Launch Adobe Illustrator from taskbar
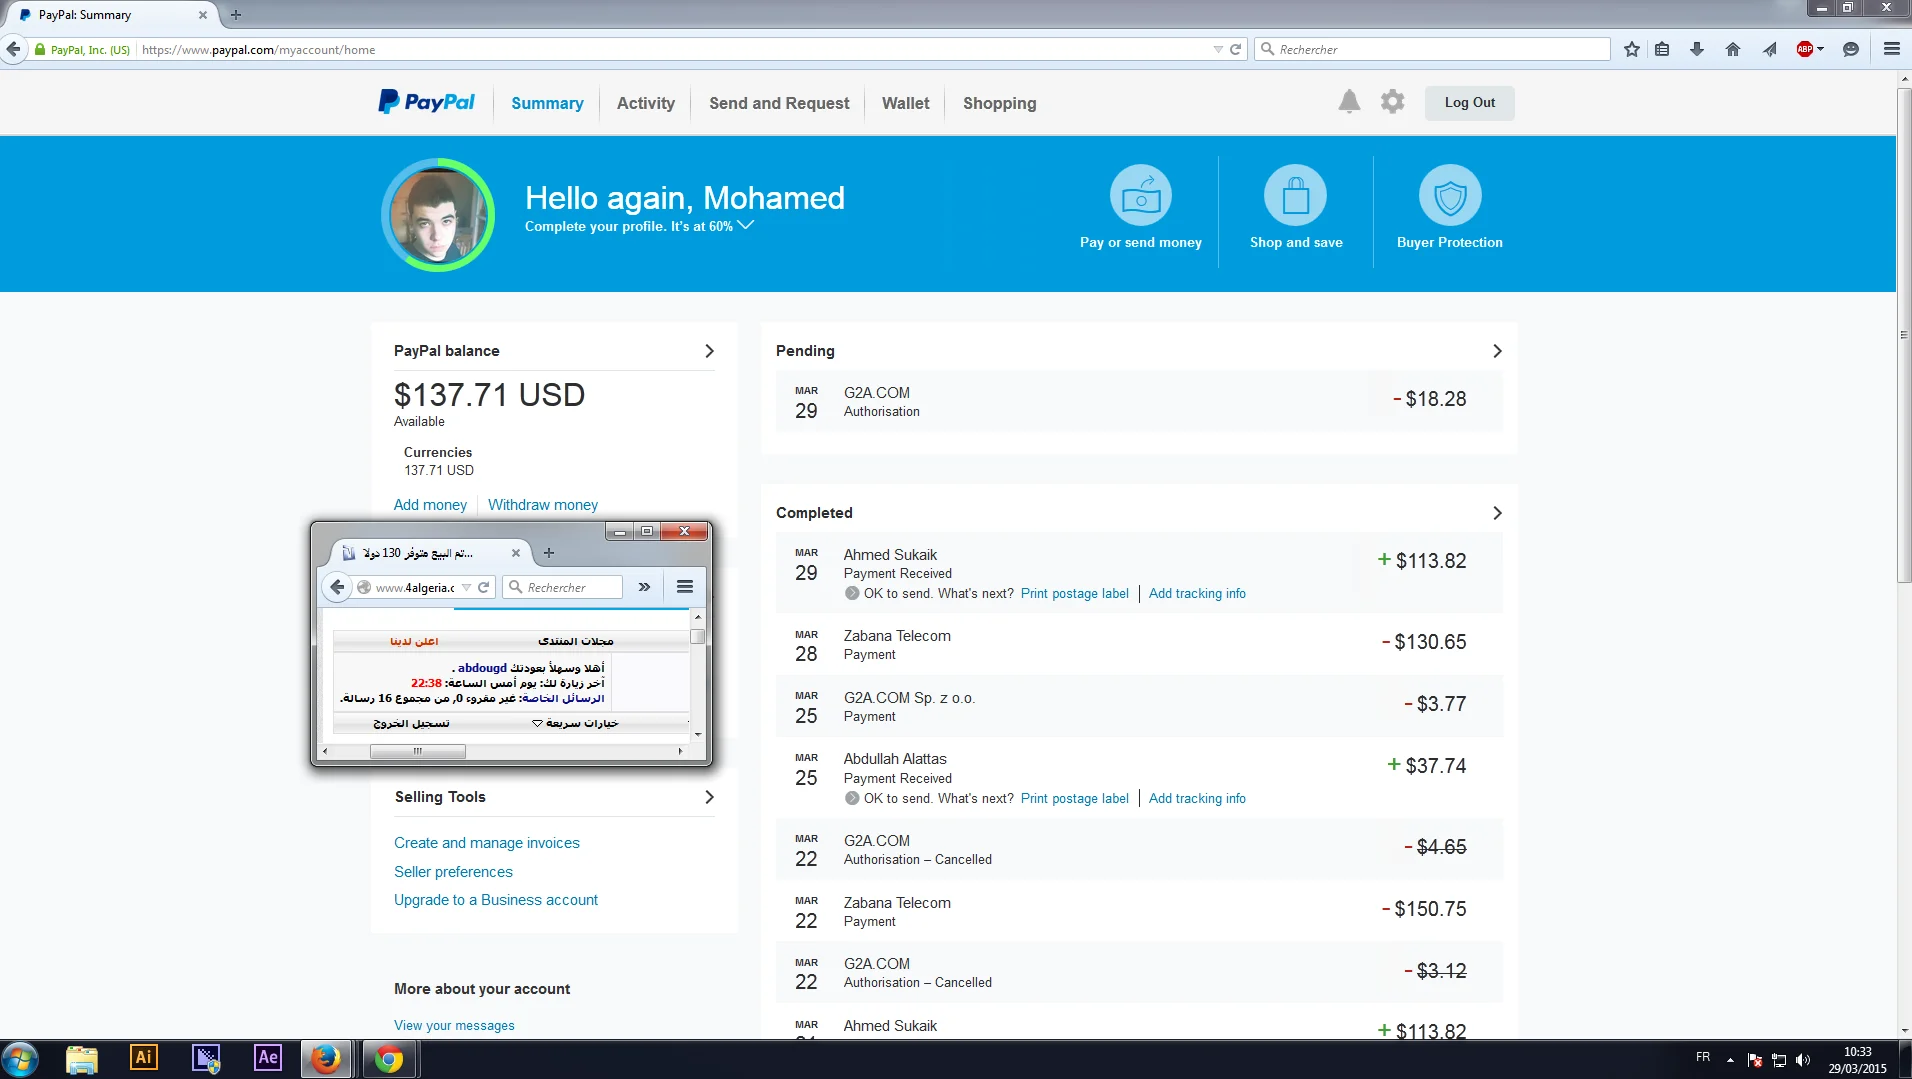 (144, 1058)
